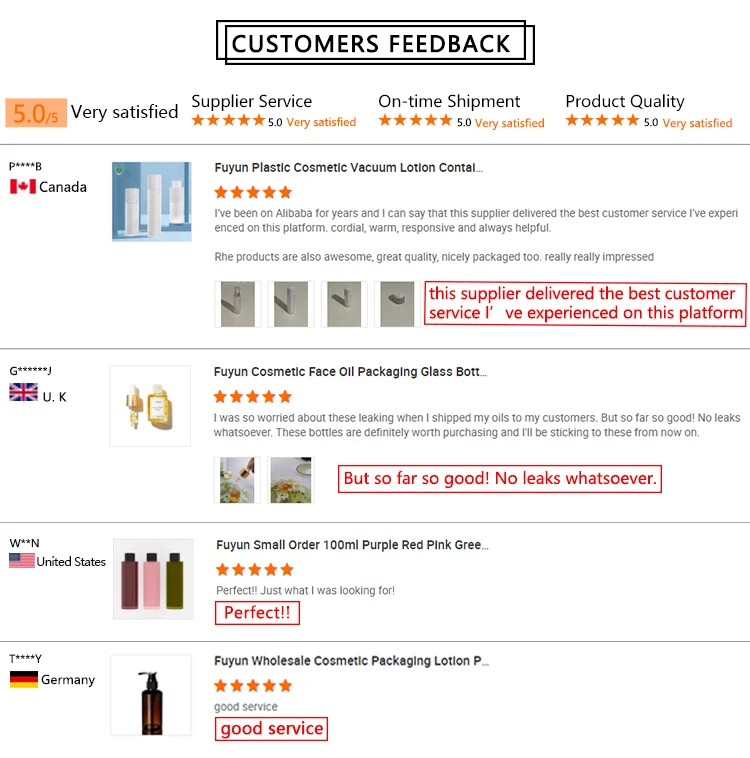Click the United States flag icon
The width and height of the screenshot is (750, 758).
[x=22, y=561]
